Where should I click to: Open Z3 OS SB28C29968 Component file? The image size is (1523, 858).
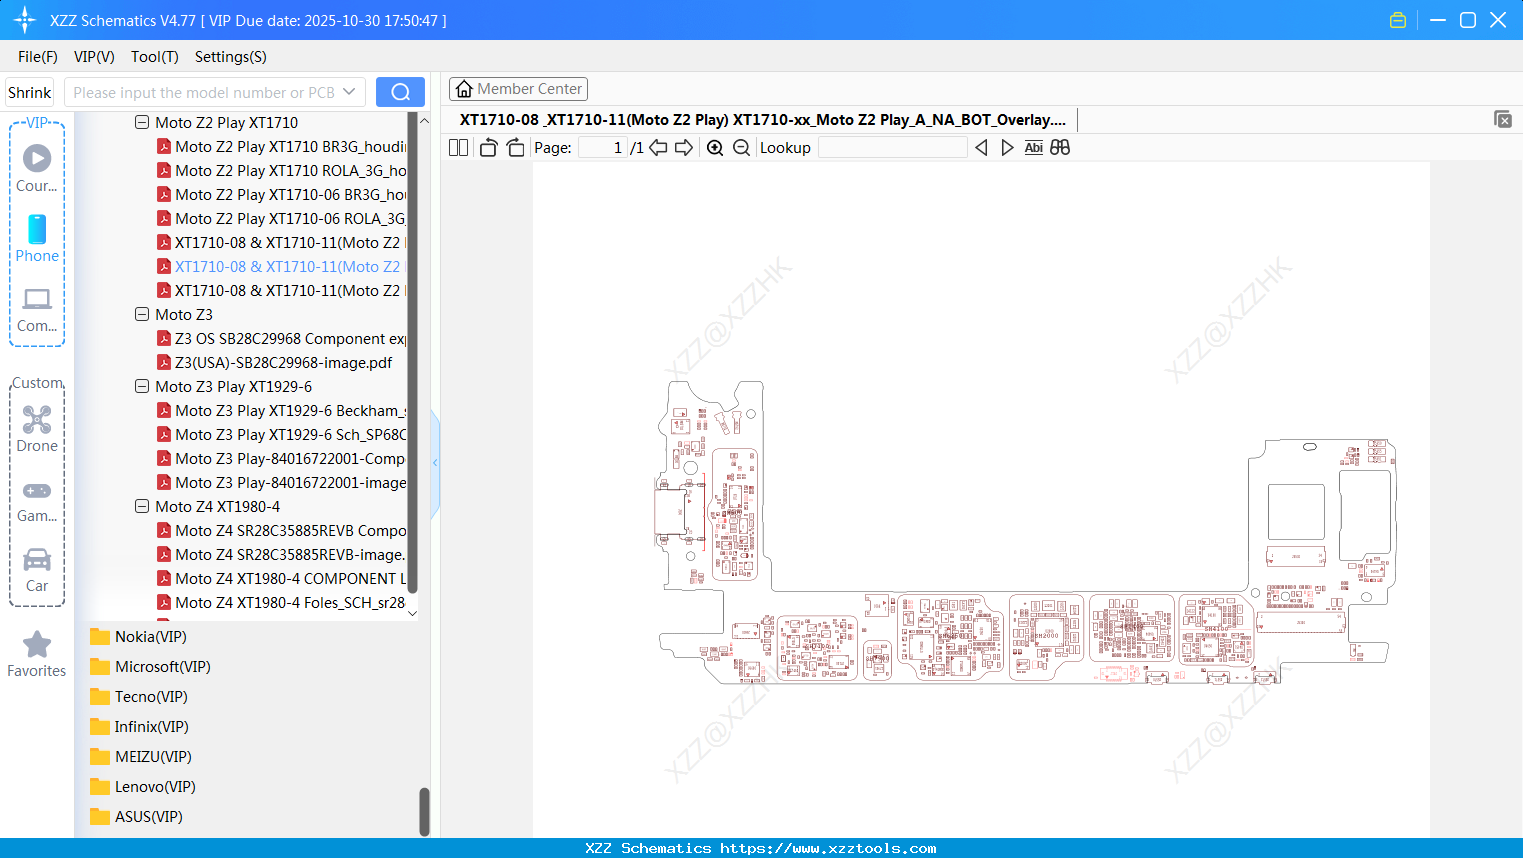281,338
